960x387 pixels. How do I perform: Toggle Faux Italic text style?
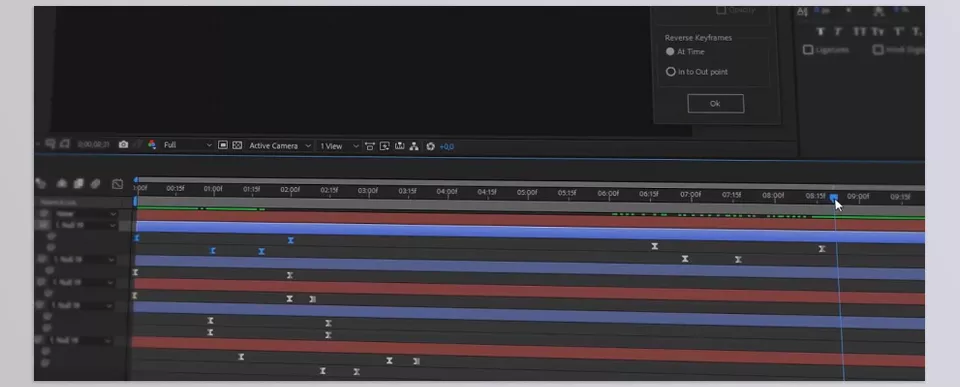[838, 31]
